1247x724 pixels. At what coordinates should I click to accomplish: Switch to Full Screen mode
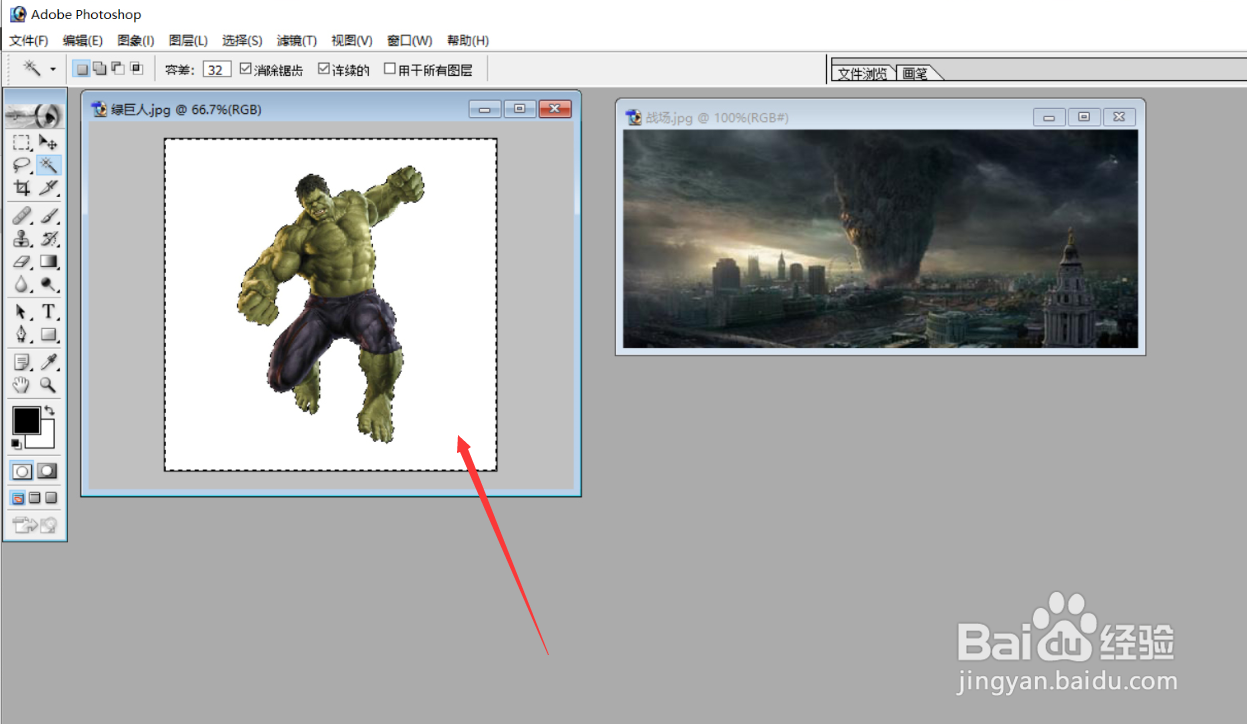pyautogui.click(x=51, y=497)
